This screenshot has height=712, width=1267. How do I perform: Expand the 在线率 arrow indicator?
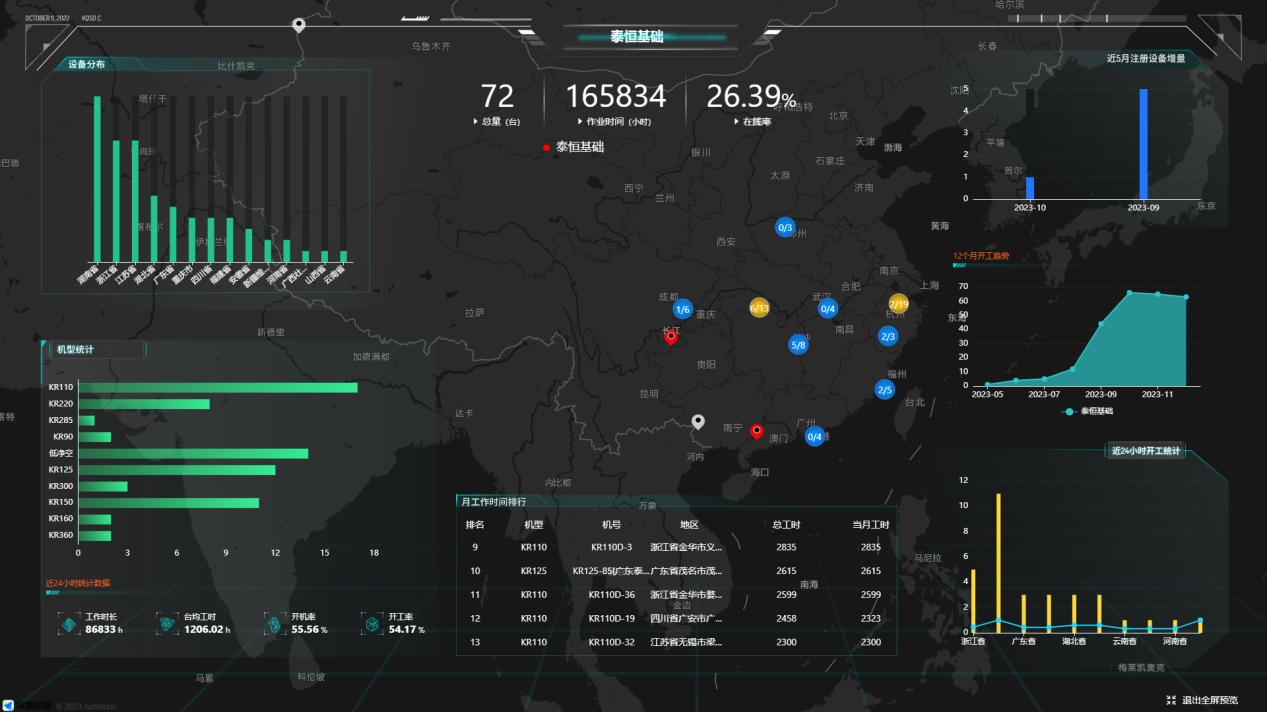tap(735, 121)
